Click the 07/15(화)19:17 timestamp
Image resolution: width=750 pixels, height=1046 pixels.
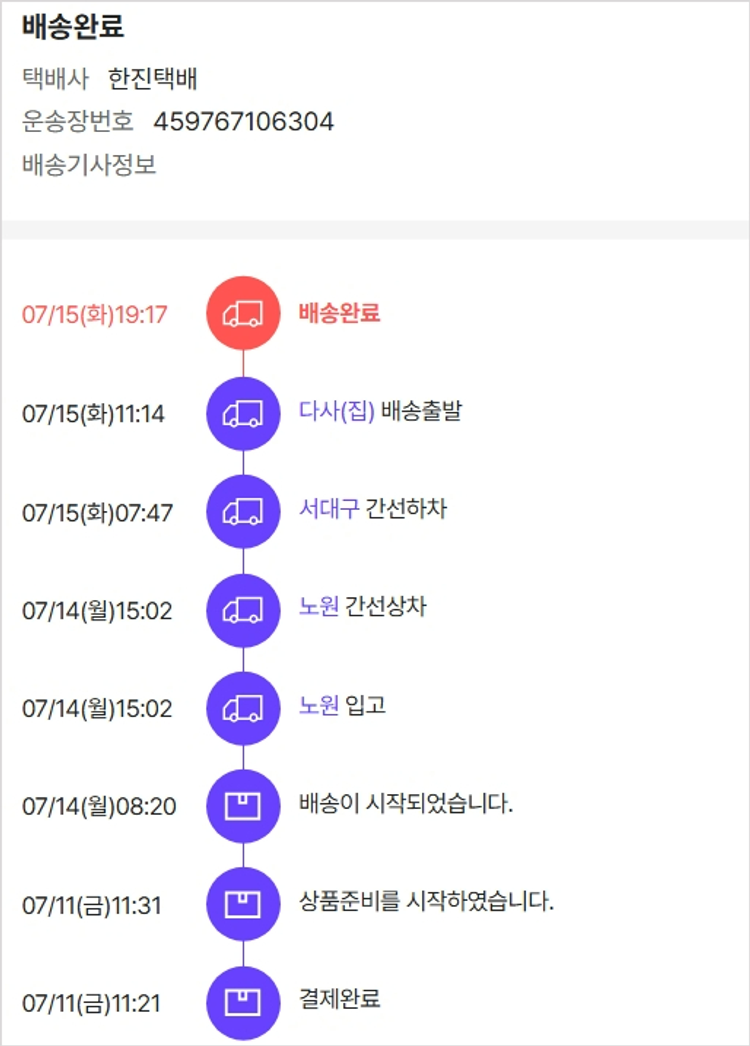point(95,315)
